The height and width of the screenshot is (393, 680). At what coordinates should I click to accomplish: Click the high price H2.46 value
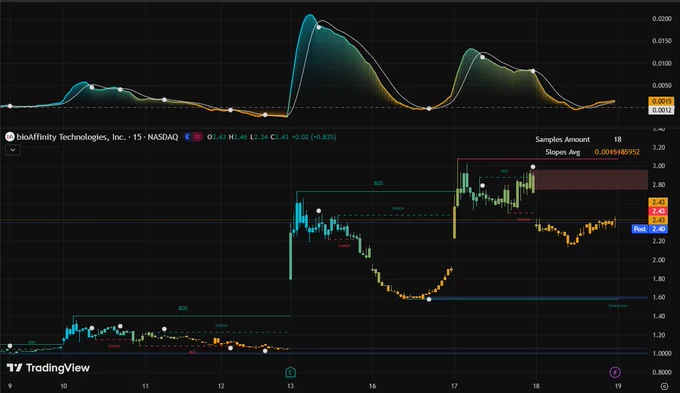[238, 137]
